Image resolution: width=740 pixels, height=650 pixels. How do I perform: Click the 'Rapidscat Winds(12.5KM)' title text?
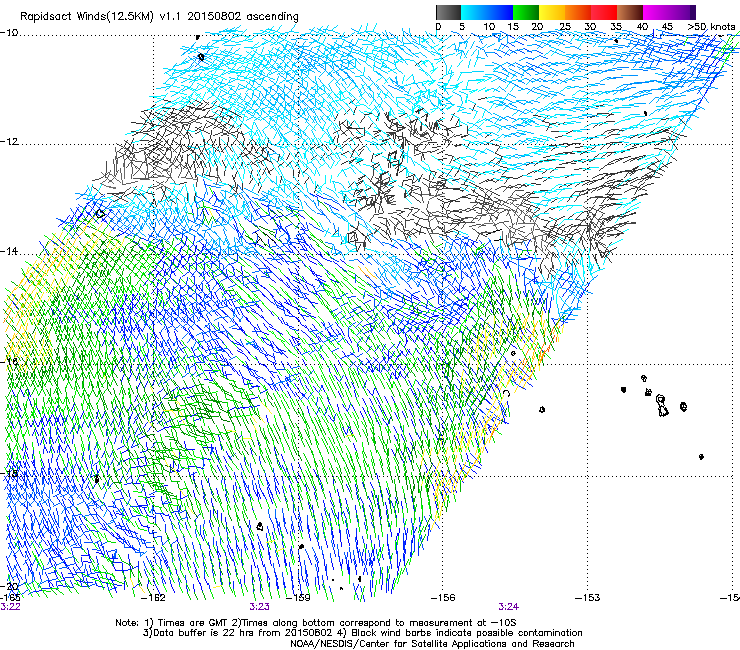(x=87, y=17)
